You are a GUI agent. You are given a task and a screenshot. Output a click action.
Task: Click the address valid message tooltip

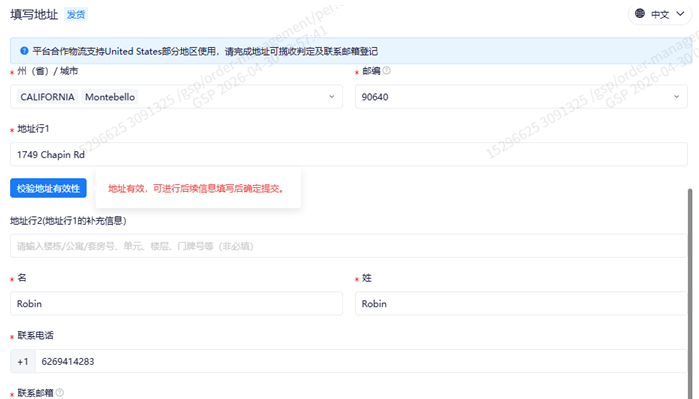pos(198,188)
